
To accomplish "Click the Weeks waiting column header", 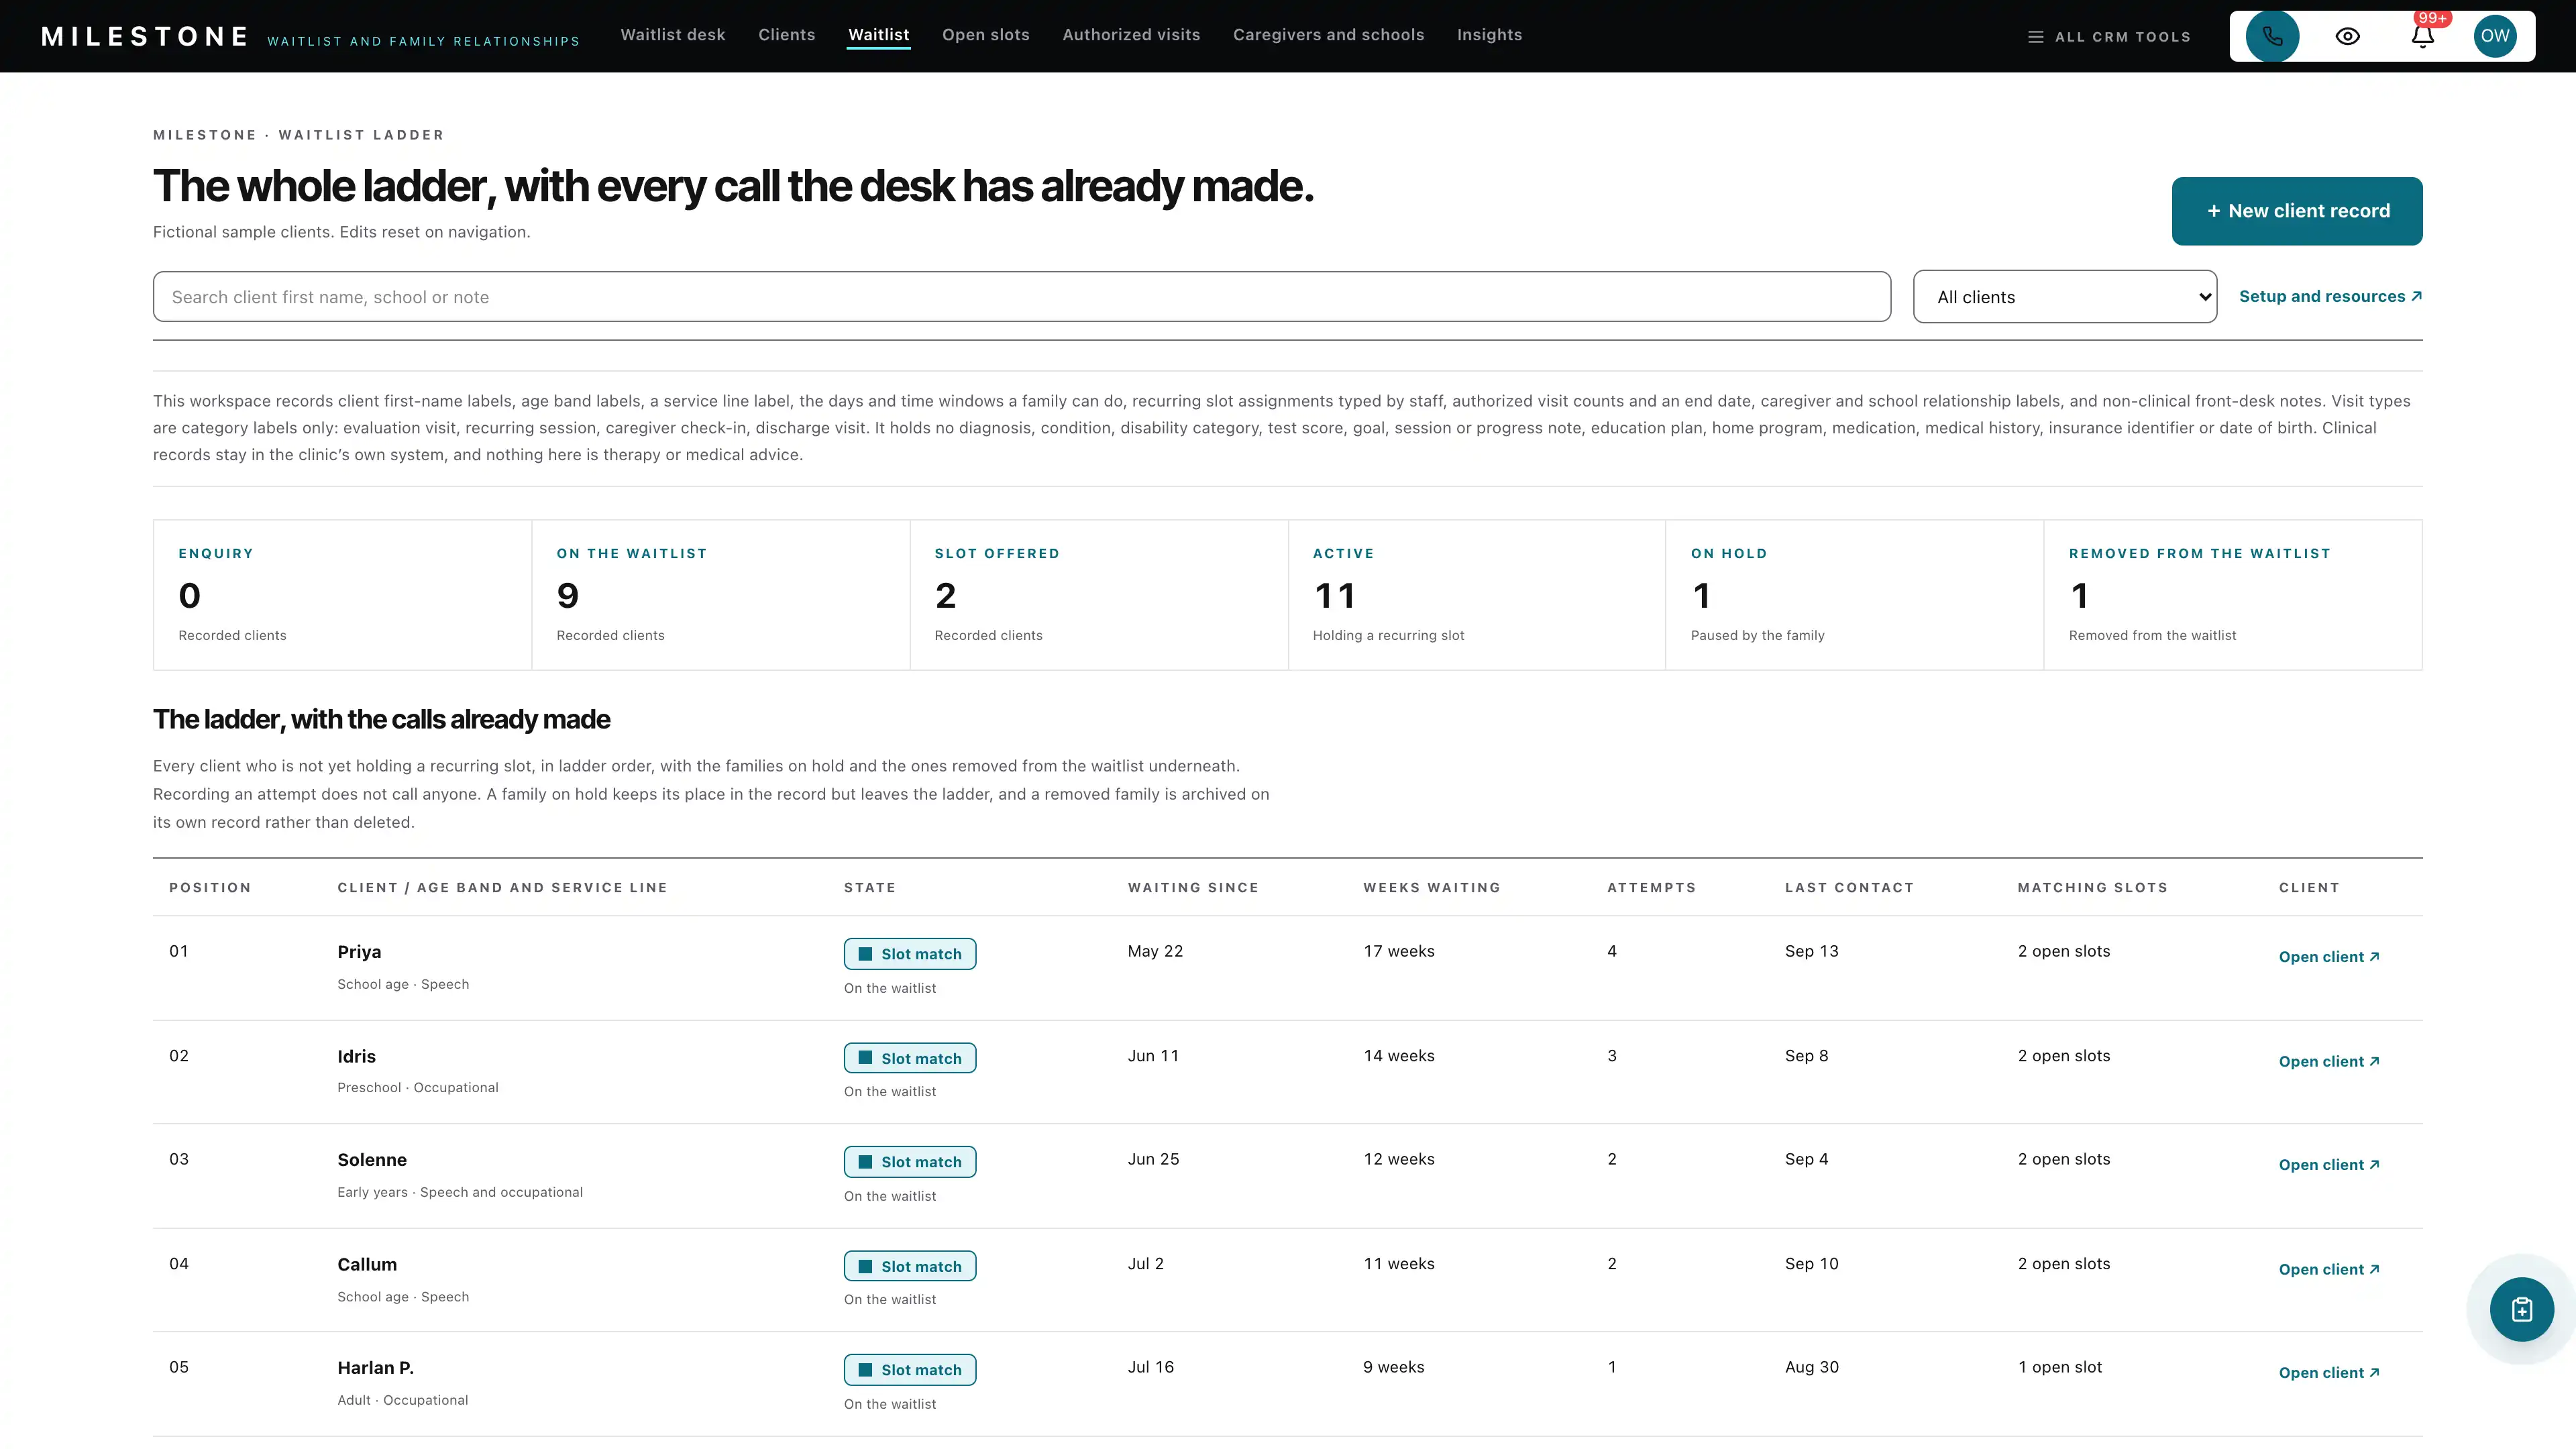I will tap(1432, 888).
